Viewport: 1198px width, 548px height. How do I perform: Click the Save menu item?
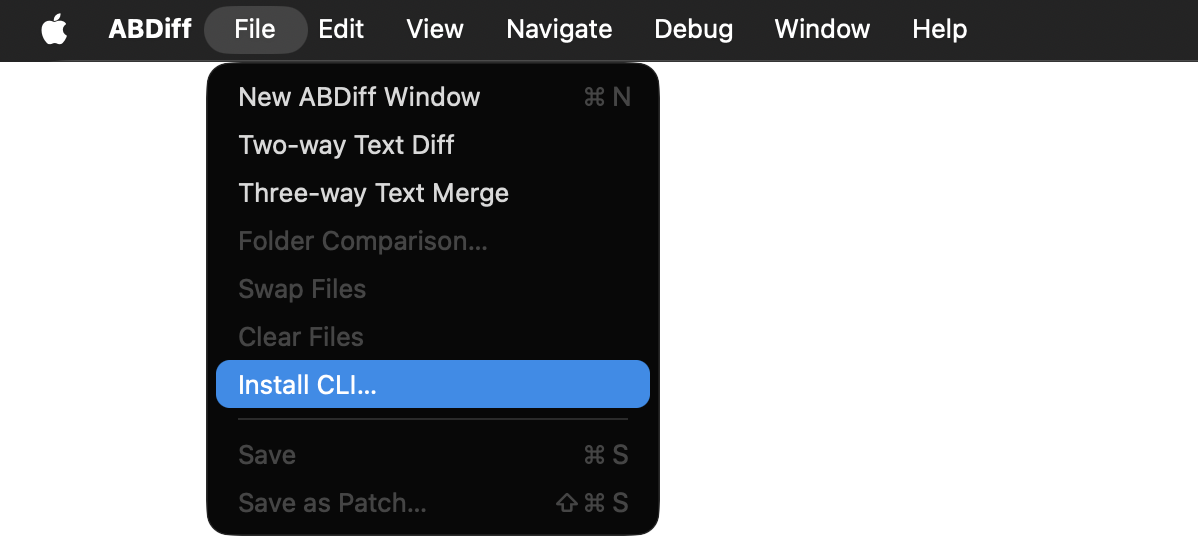point(267,455)
